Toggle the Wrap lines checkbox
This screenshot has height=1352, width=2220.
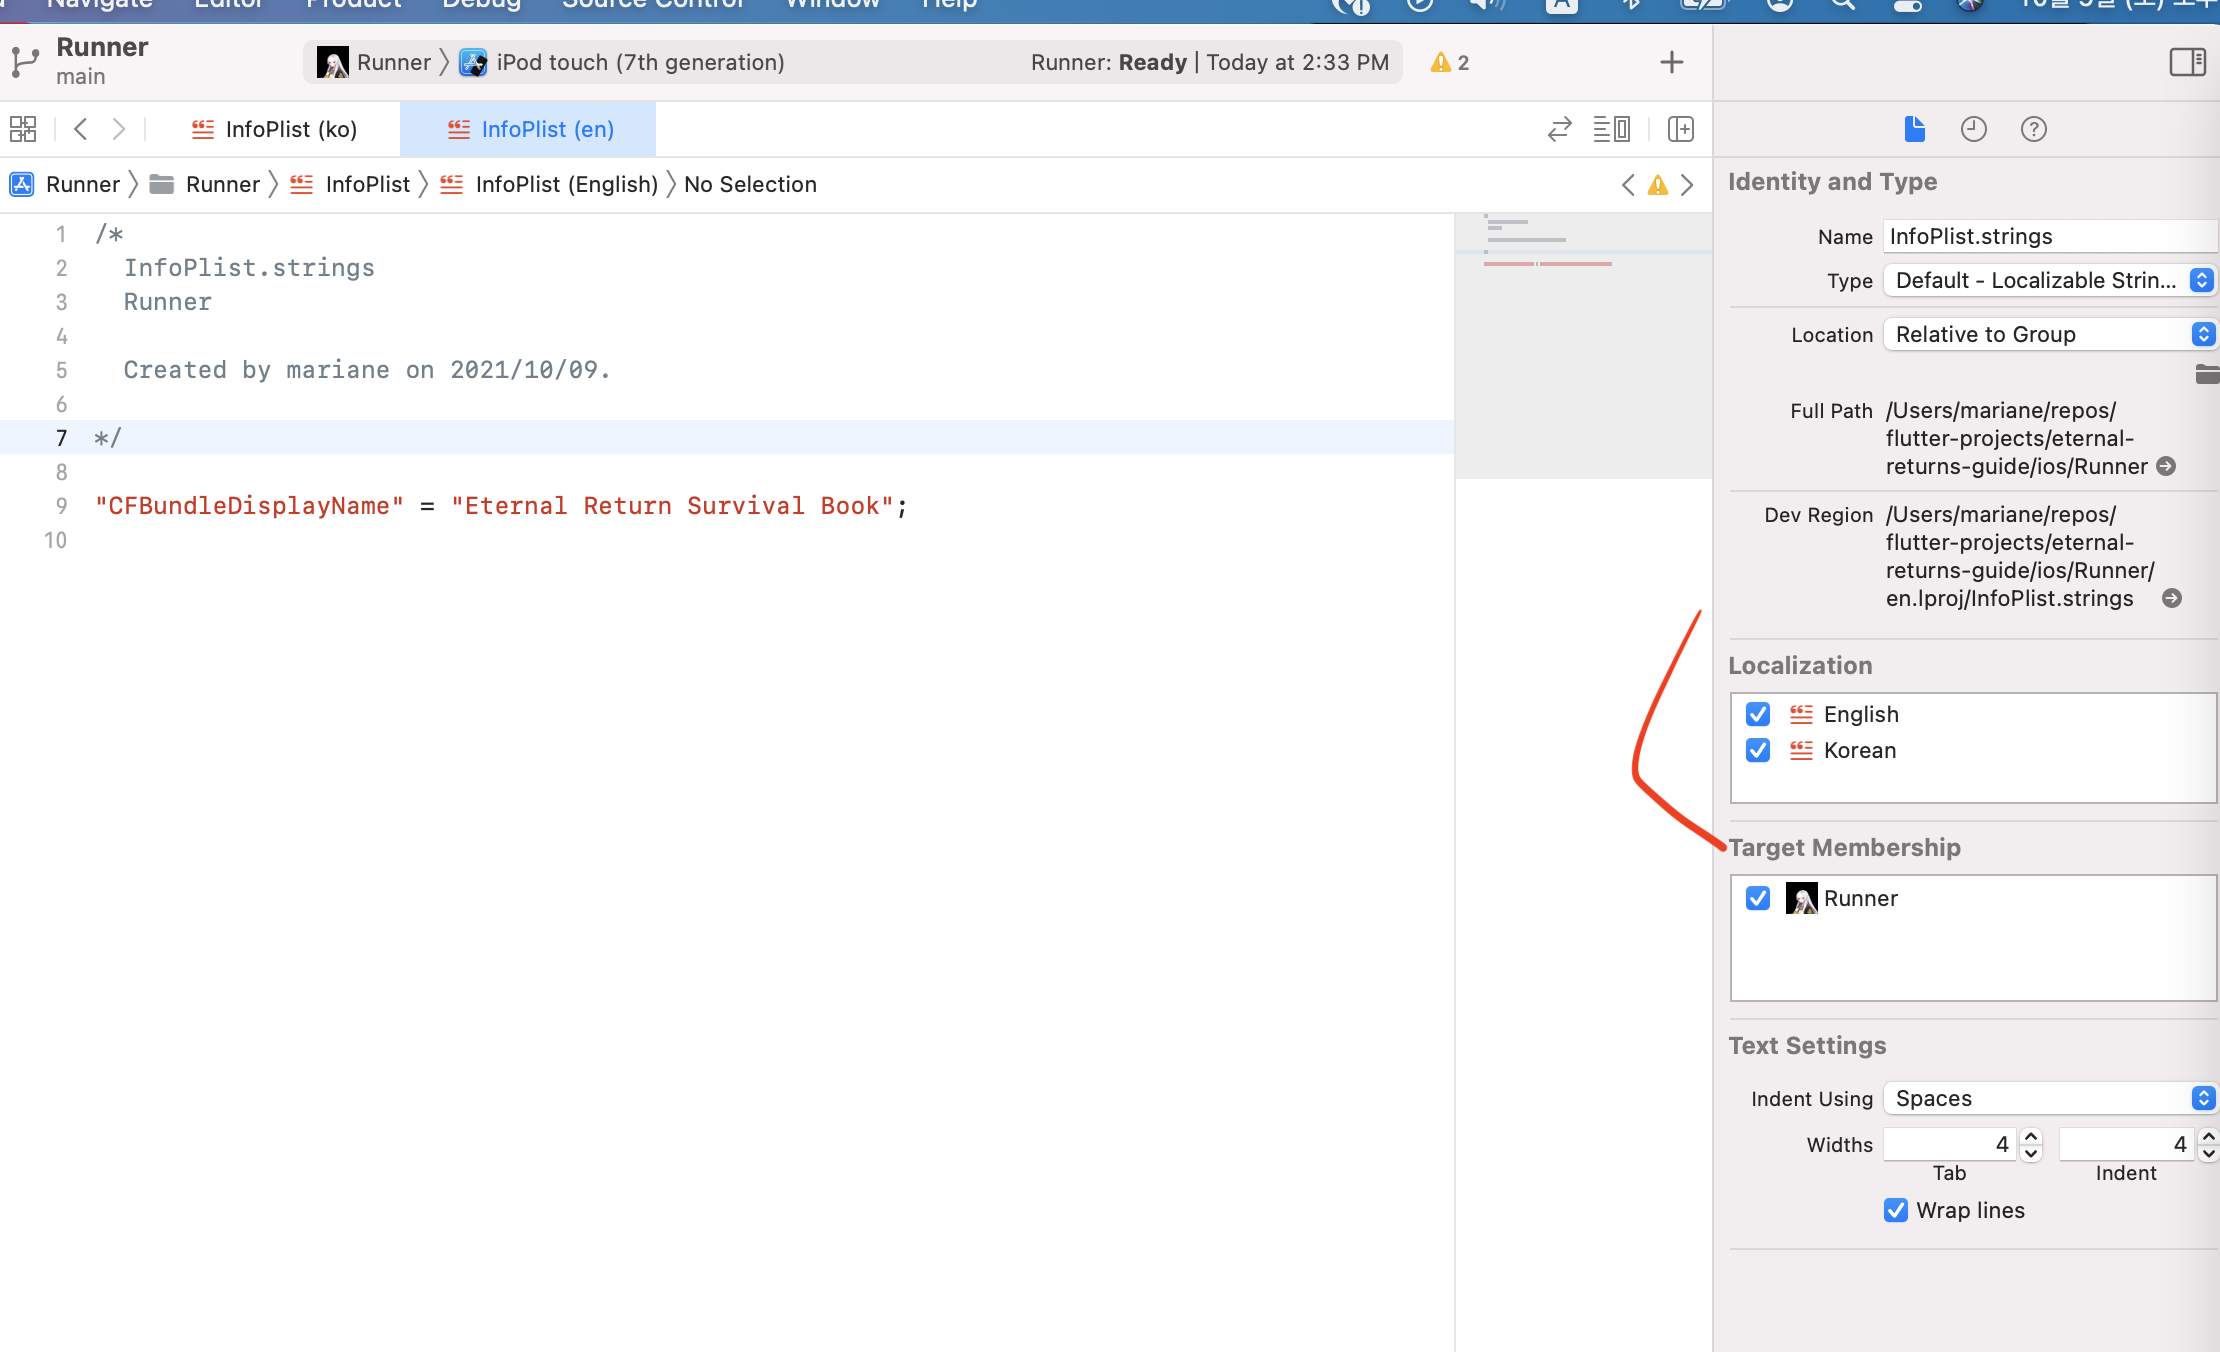tap(1895, 1210)
